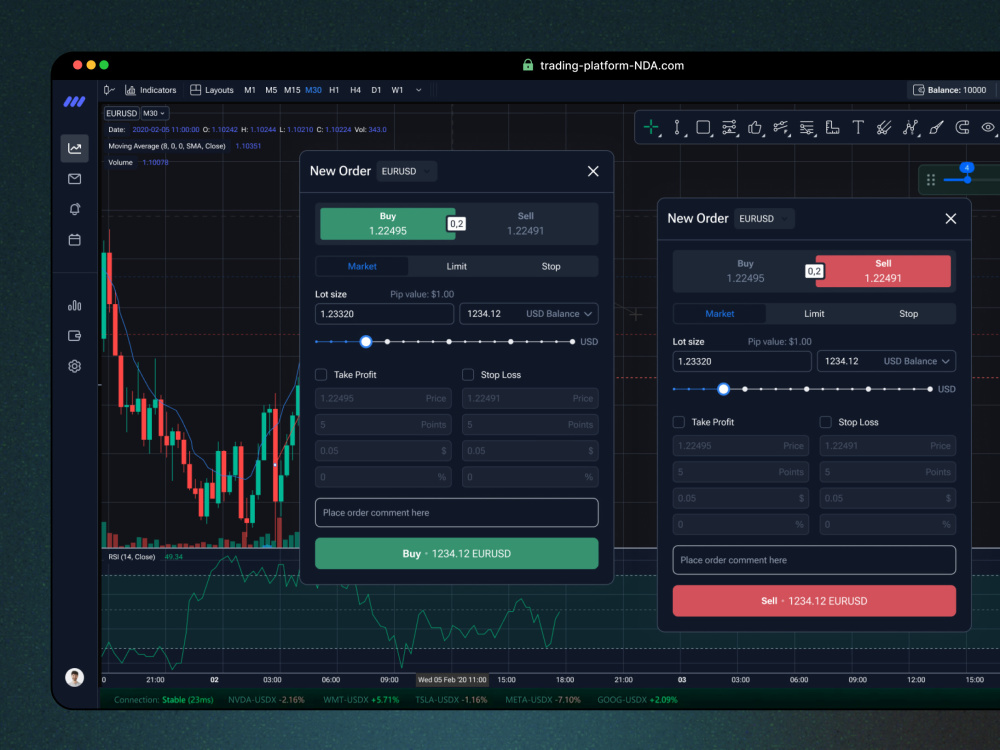Close the Sell New Order dialog

(950, 219)
